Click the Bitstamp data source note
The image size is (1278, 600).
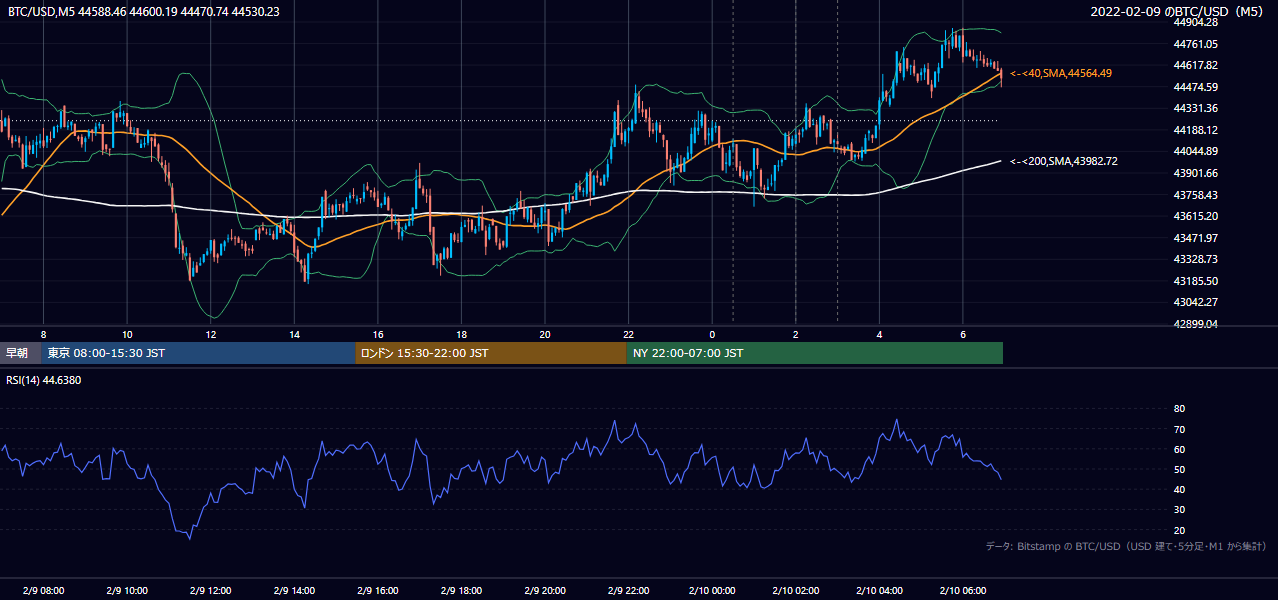click(x=1126, y=546)
